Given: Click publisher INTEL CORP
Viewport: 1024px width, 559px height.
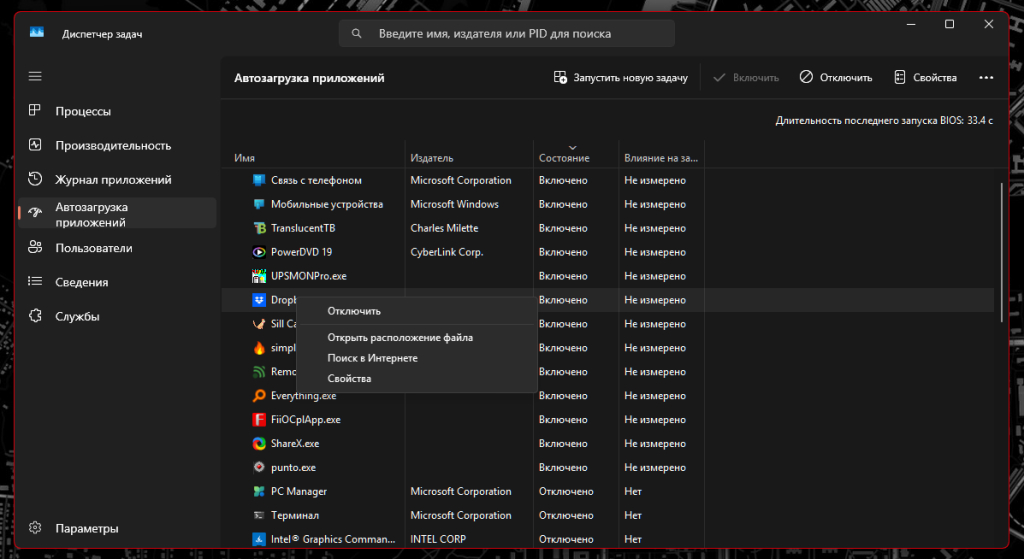Looking at the screenshot, I should [x=438, y=539].
